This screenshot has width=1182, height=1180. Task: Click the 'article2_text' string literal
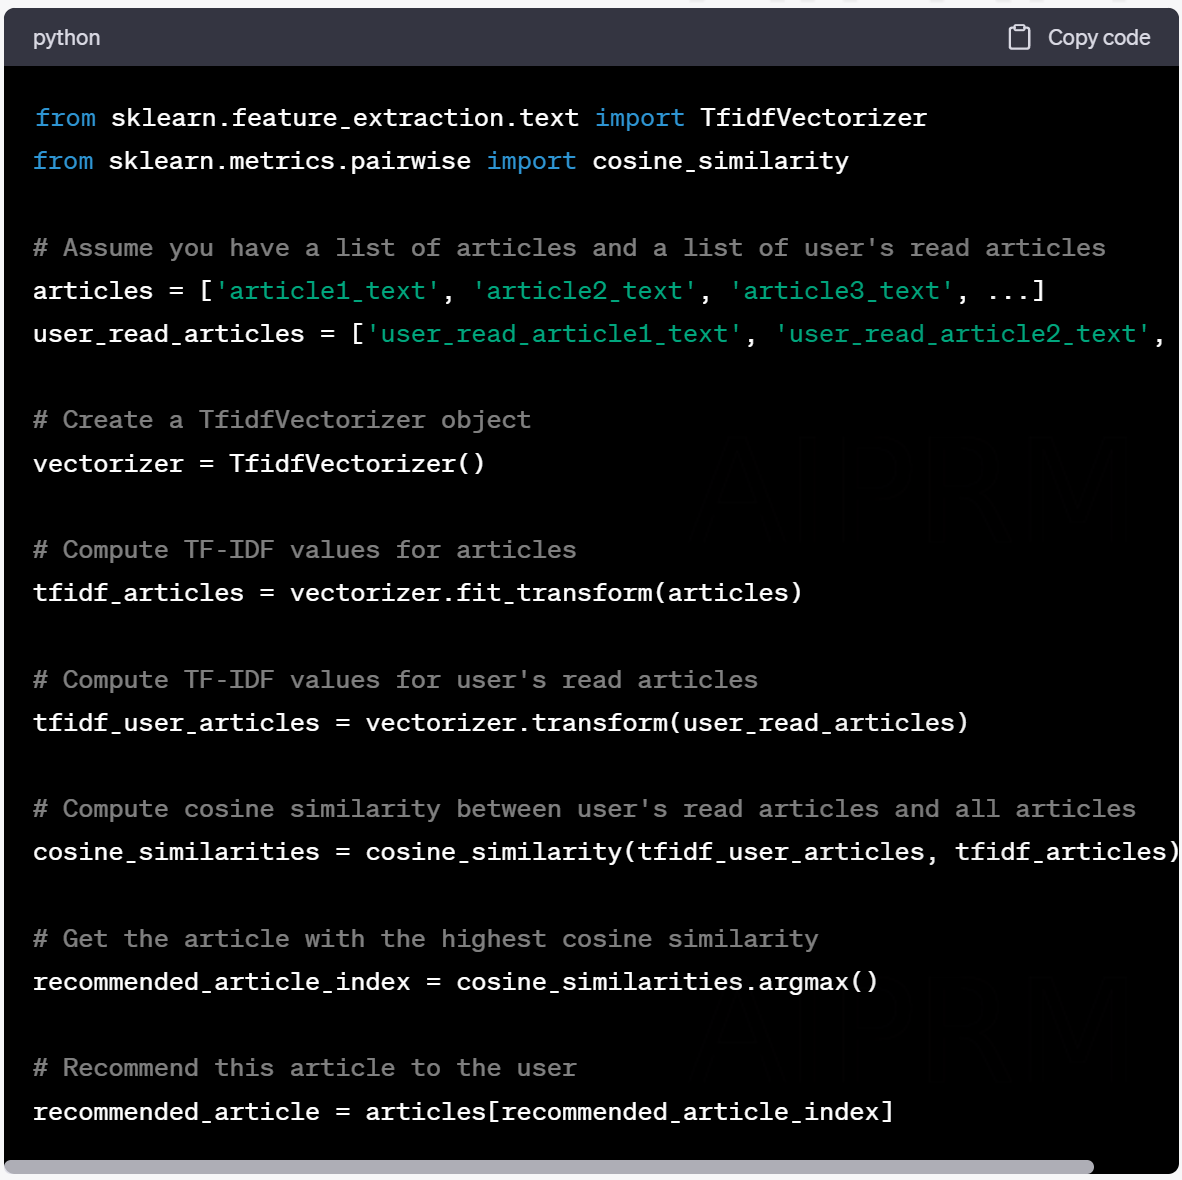click(584, 291)
